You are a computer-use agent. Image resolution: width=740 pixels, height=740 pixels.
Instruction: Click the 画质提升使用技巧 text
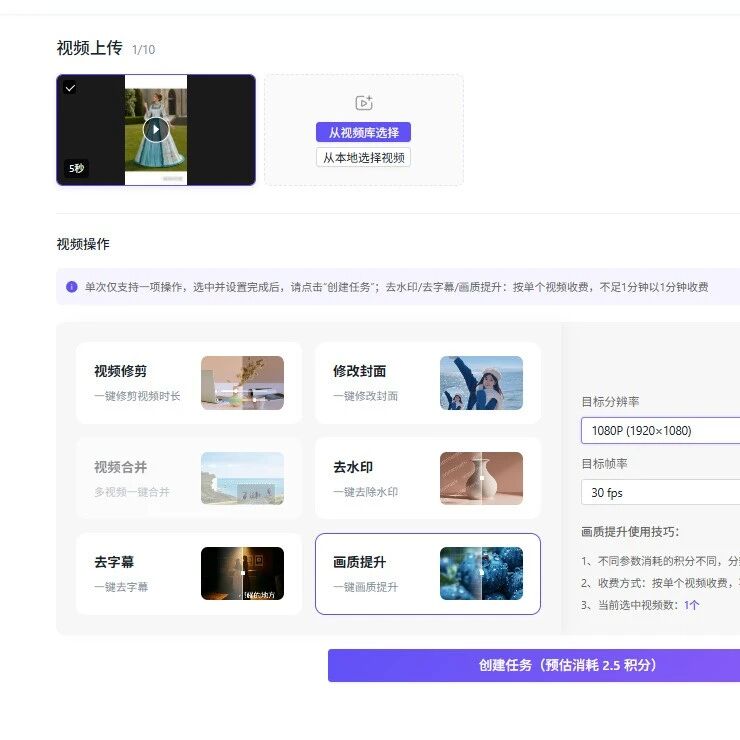[630, 532]
